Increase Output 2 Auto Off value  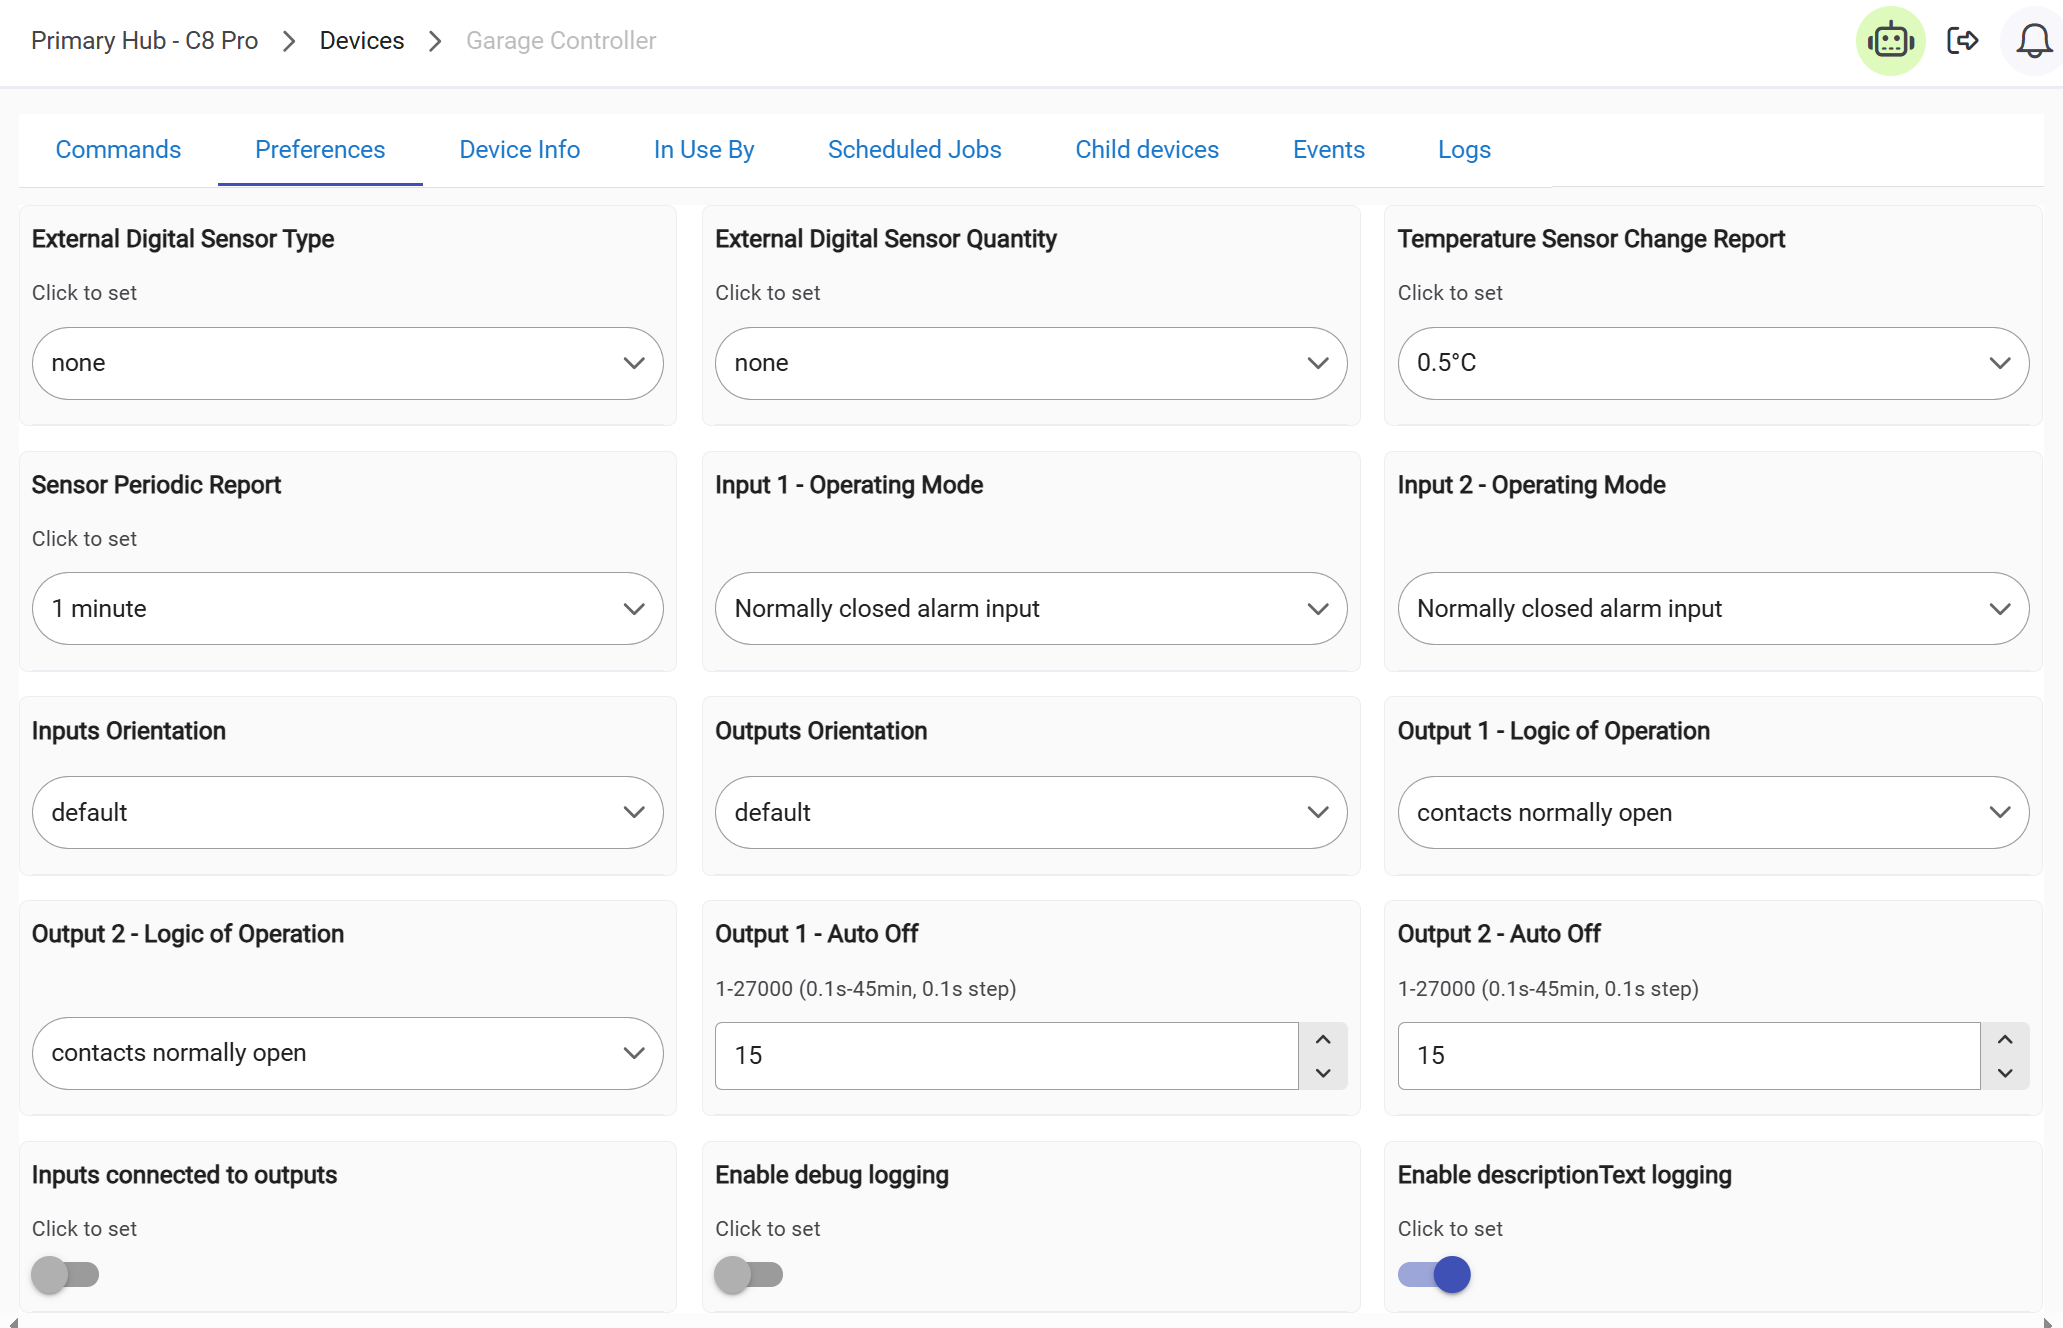click(2005, 1040)
